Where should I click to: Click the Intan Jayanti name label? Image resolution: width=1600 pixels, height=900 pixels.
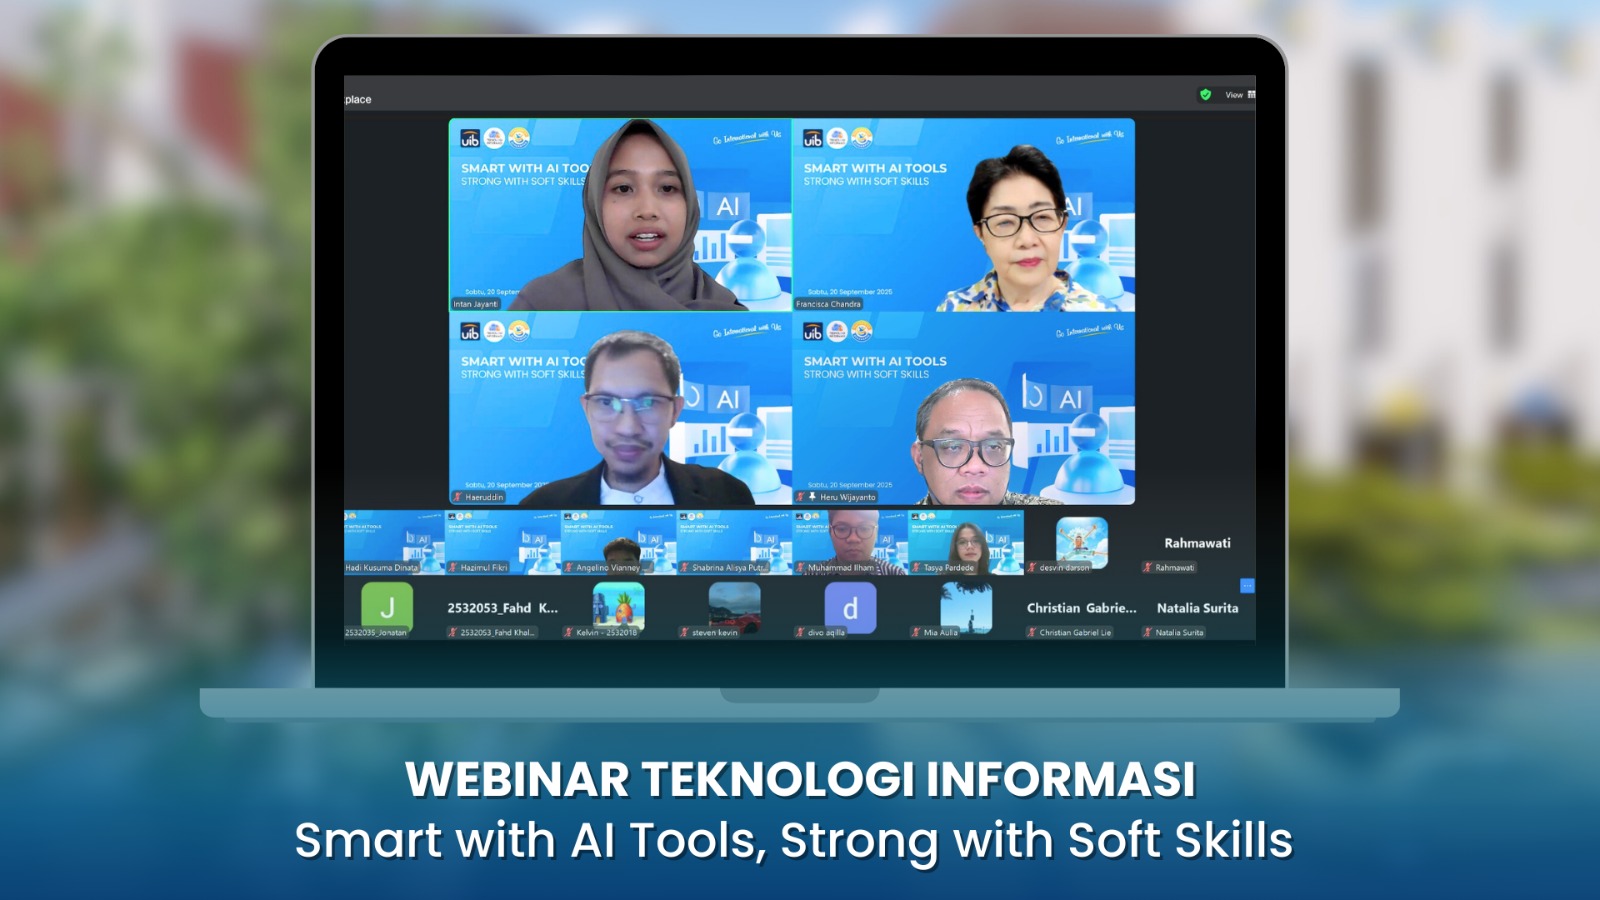pyautogui.click(x=475, y=304)
